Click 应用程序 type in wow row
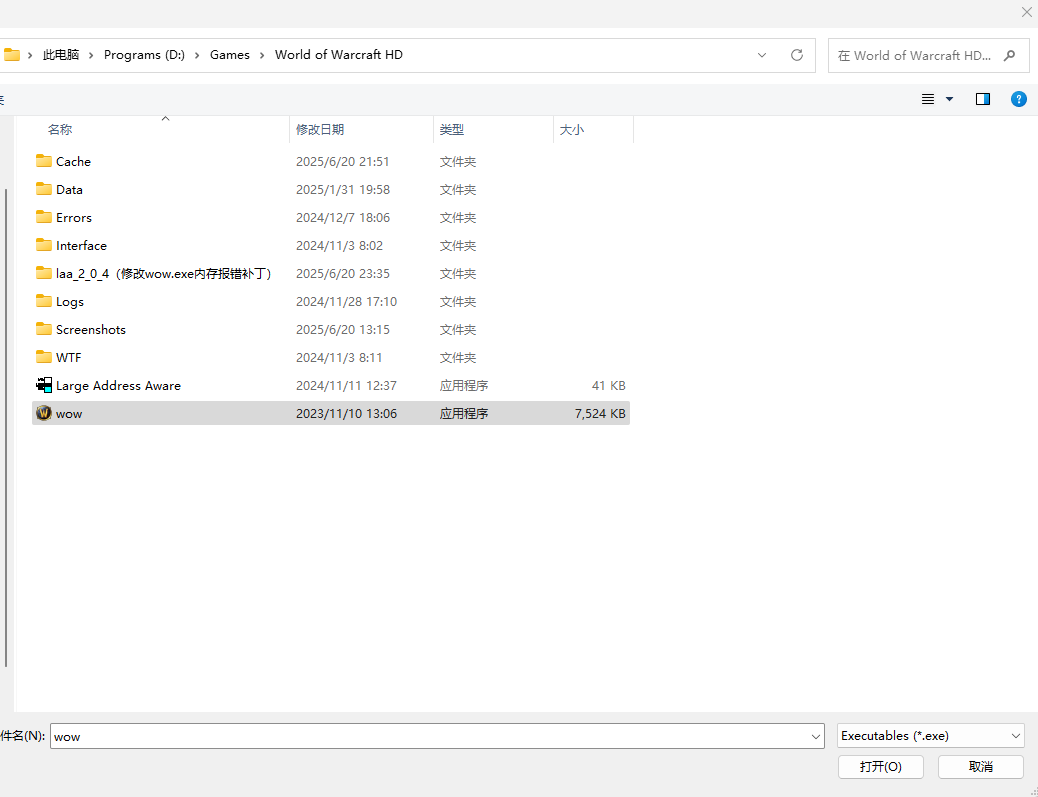1038x797 pixels. [x=463, y=414]
